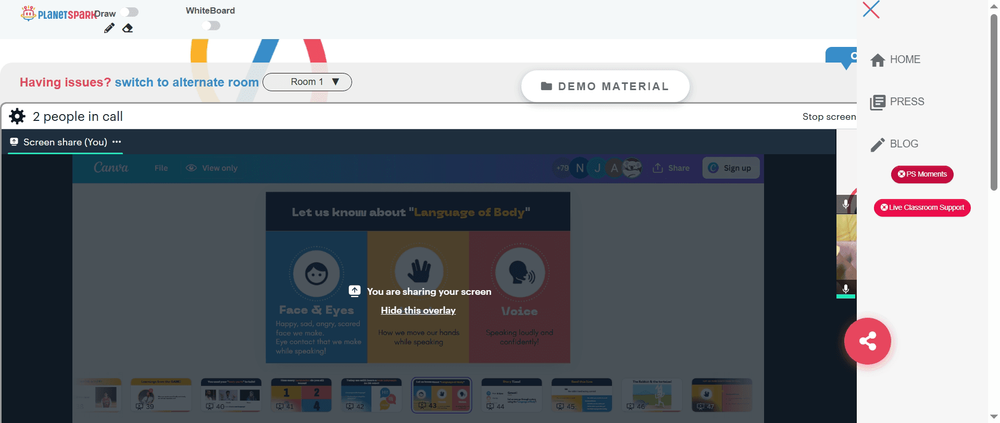Screen dimensions: 1000x423
Task: Click switch to alternate room link
Action: pos(187,82)
